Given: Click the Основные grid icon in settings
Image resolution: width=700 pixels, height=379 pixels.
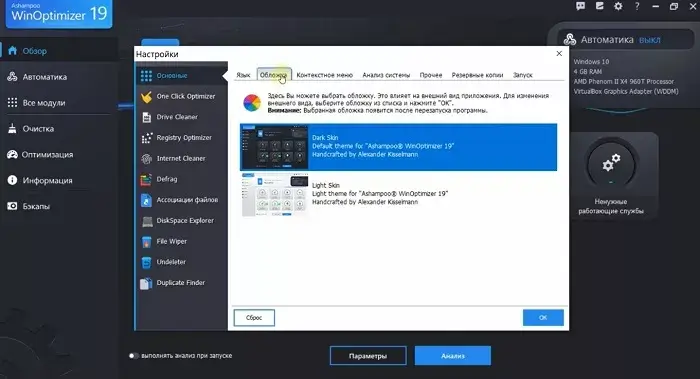Looking at the screenshot, I should (x=146, y=75).
